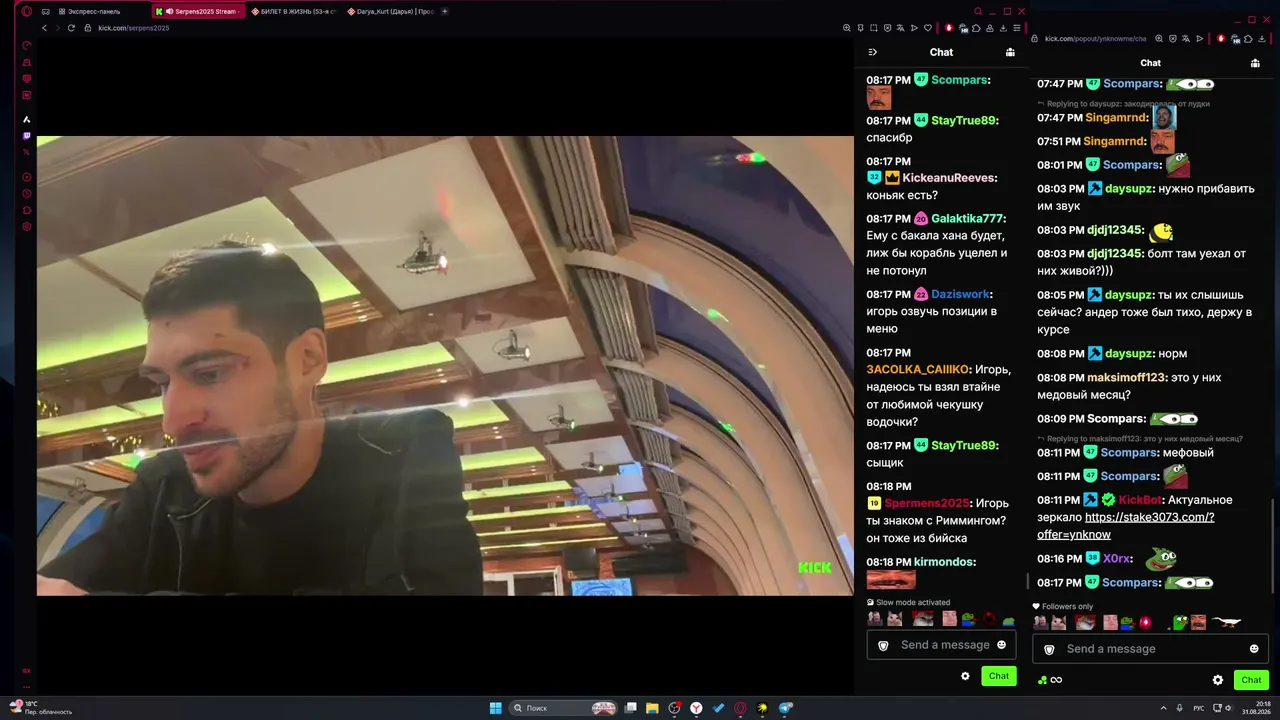The width and height of the screenshot is (1280, 720).
Task: Switch to the БИЛЕТ В ЖИЗНЬ tab
Action: pyautogui.click(x=295, y=11)
